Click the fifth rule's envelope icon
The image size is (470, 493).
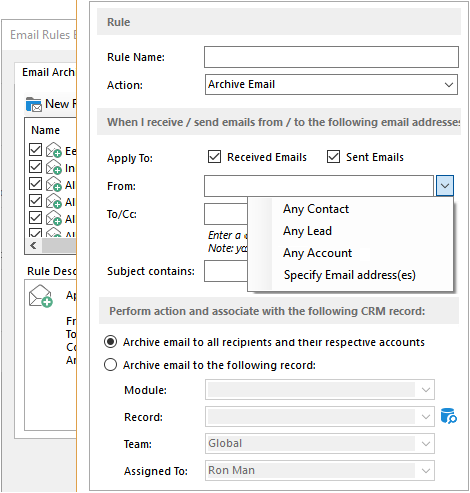(54, 218)
